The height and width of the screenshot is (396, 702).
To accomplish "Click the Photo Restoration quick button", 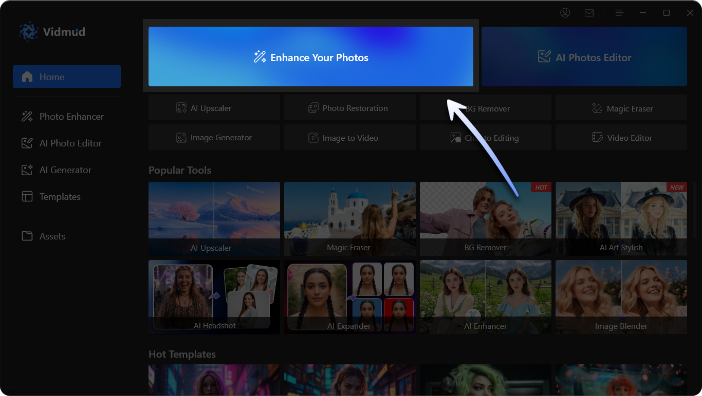I will point(350,108).
